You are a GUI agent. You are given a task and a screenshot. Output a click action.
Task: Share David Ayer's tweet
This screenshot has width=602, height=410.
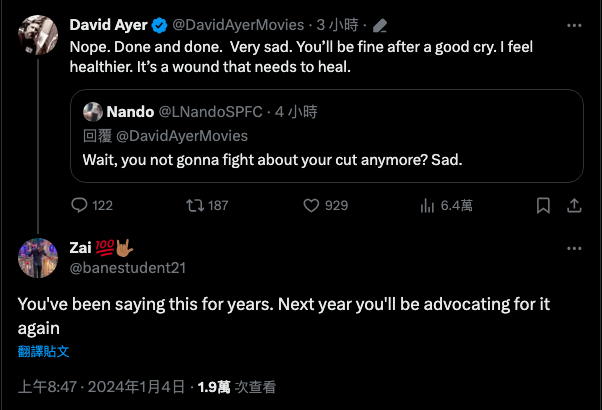point(574,205)
